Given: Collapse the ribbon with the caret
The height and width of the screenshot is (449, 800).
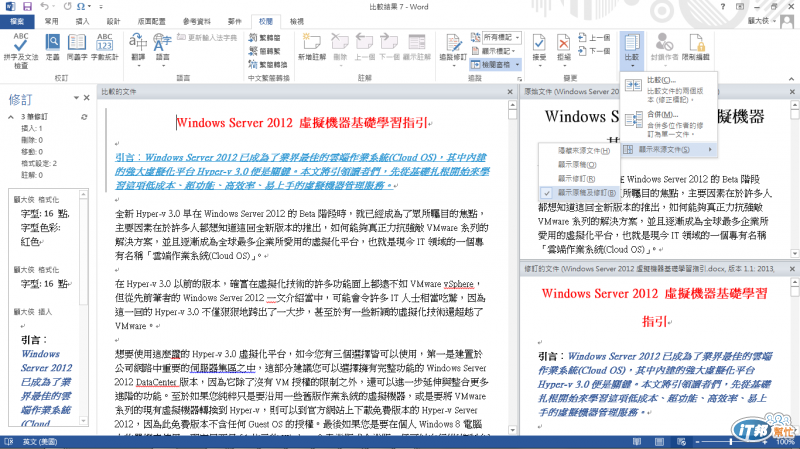Looking at the screenshot, I should pos(791,79).
